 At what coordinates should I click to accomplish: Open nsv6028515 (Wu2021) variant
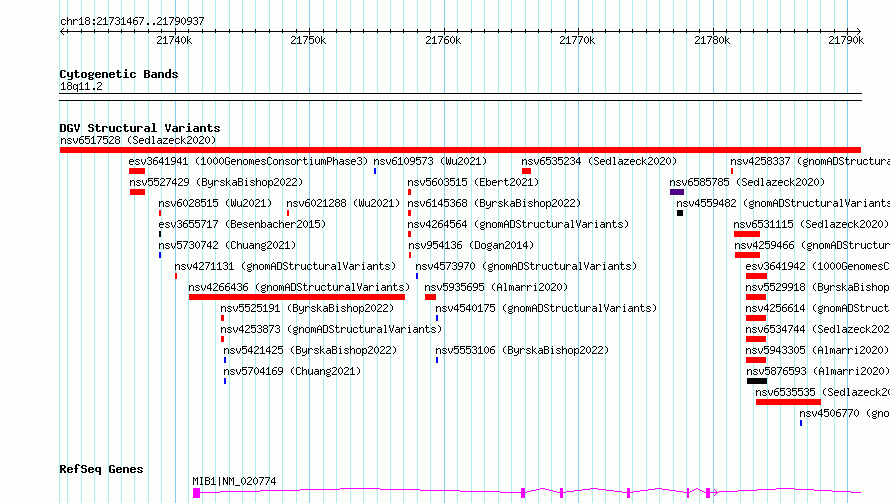coord(215,203)
